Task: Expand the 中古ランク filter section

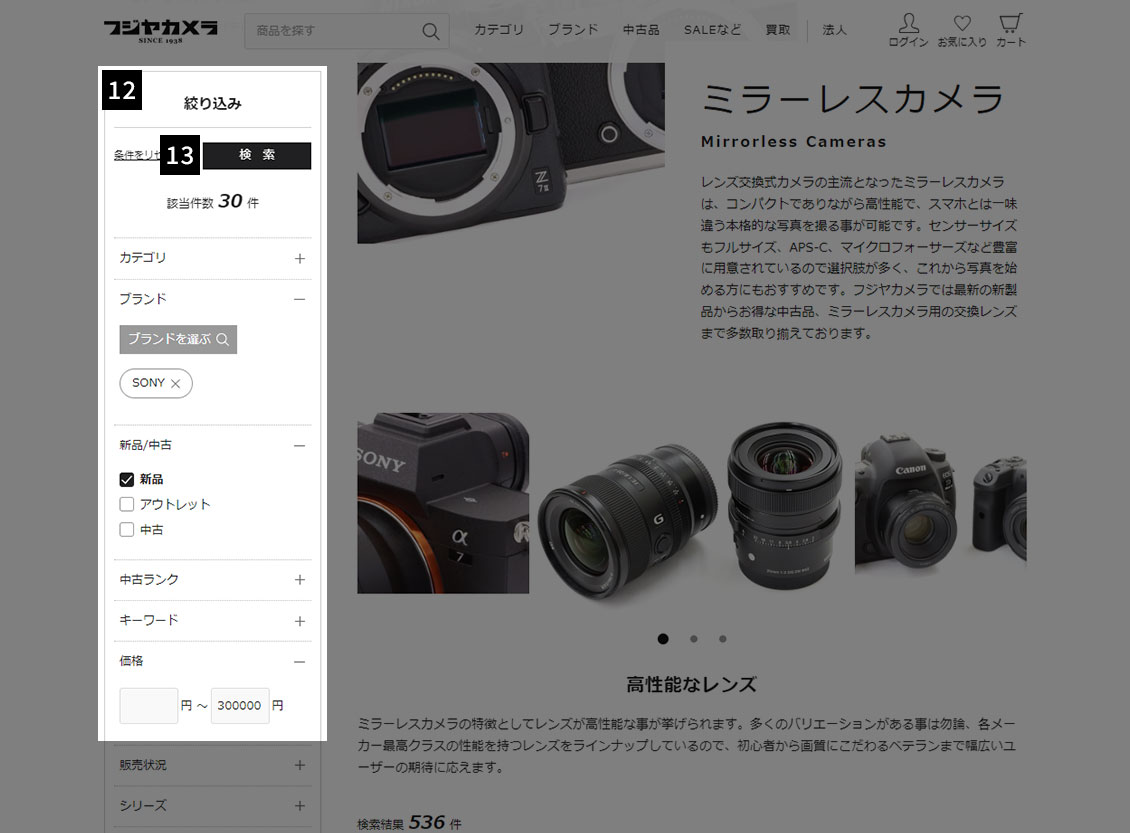Action: tap(300, 579)
